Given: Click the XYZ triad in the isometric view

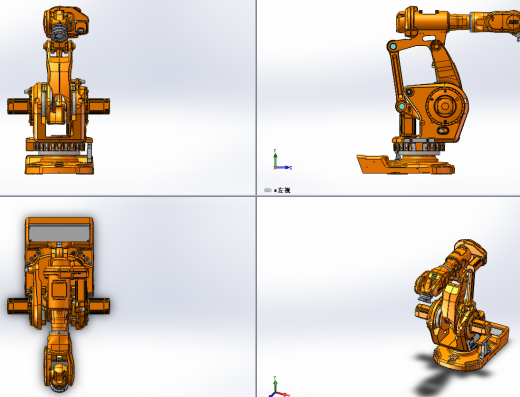Looking at the screenshot, I should (279, 387).
